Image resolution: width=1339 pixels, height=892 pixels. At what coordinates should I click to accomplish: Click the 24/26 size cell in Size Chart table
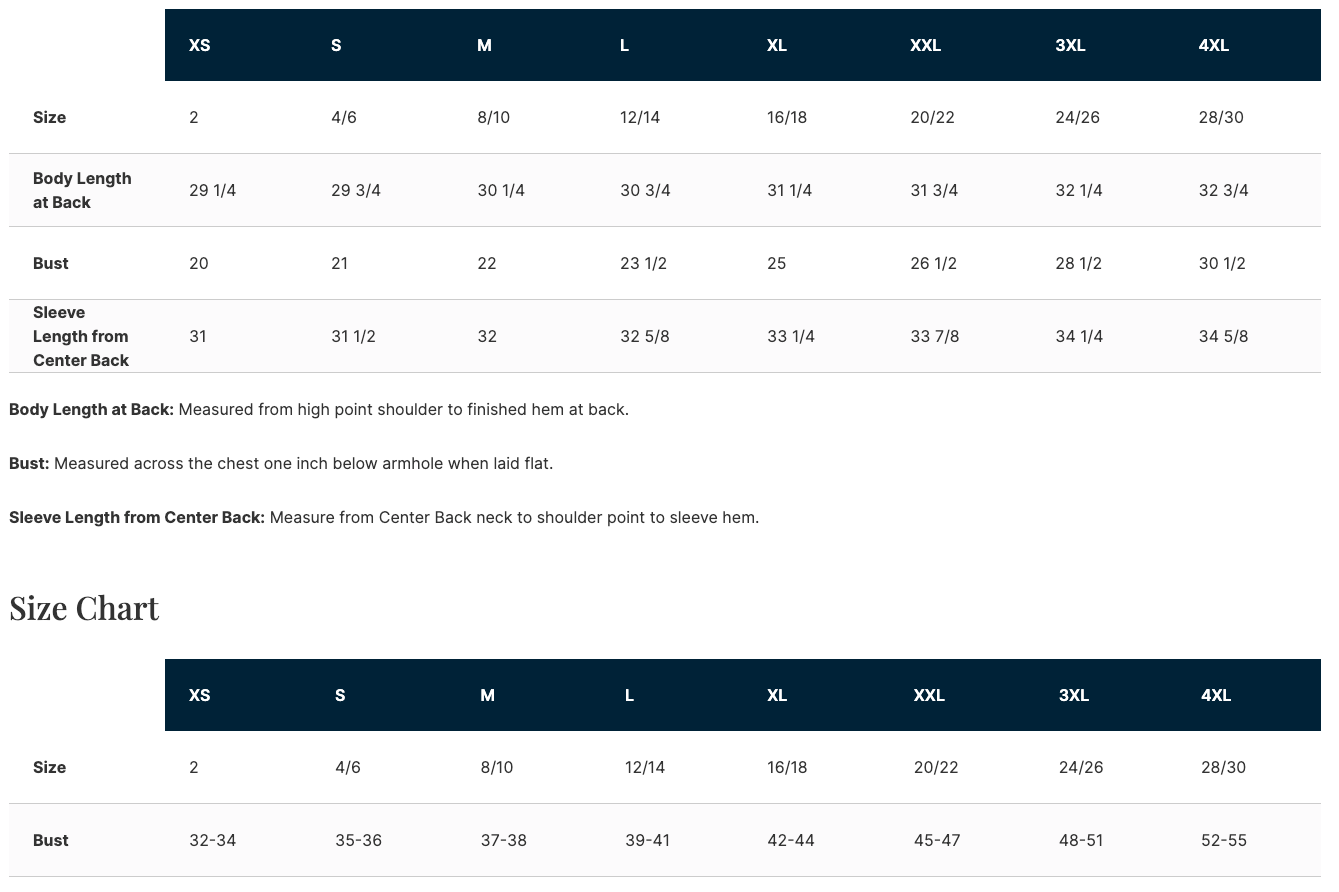pos(1080,767)
